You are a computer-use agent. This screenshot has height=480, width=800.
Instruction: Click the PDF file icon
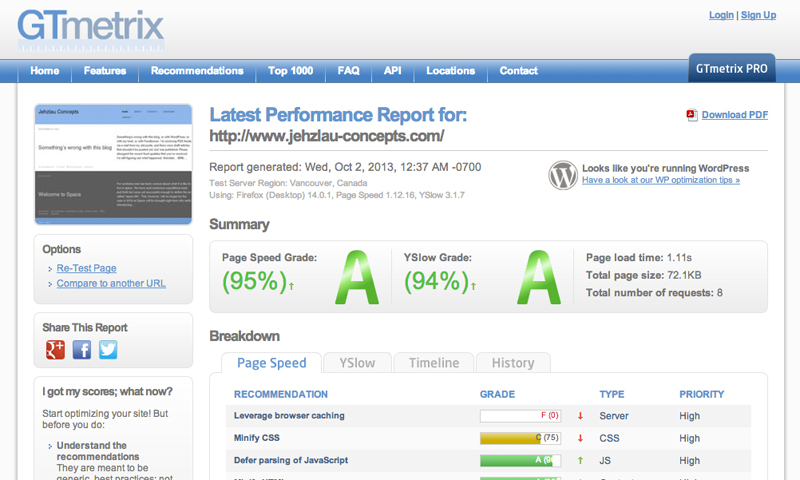click(691, 115)
